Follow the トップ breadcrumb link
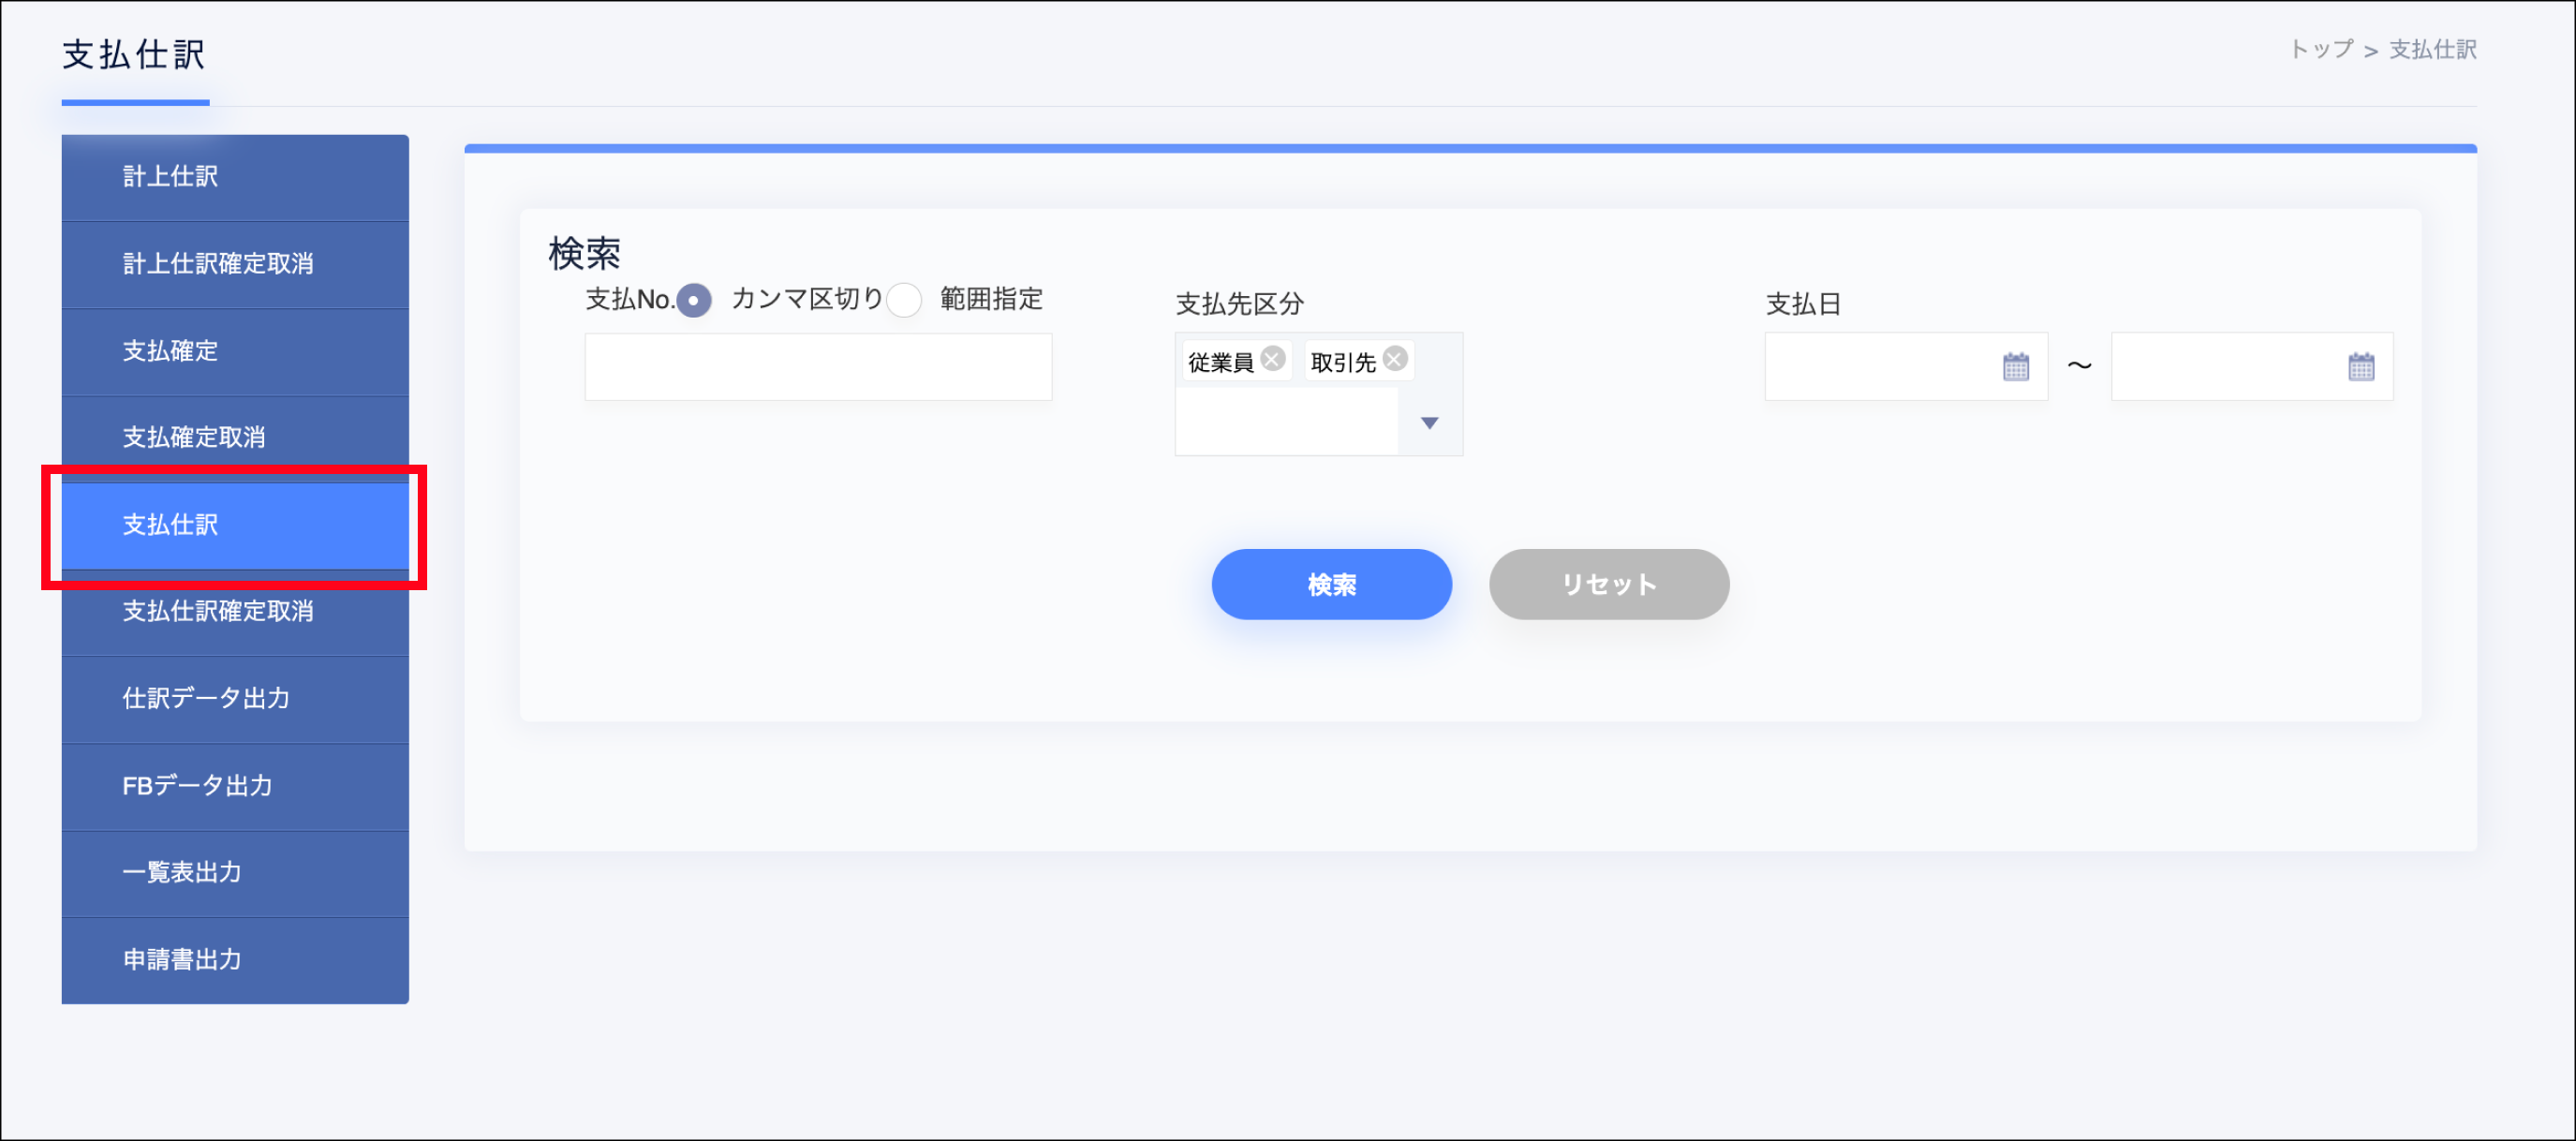The image size is (2576, 1141). pos(2321,50)
